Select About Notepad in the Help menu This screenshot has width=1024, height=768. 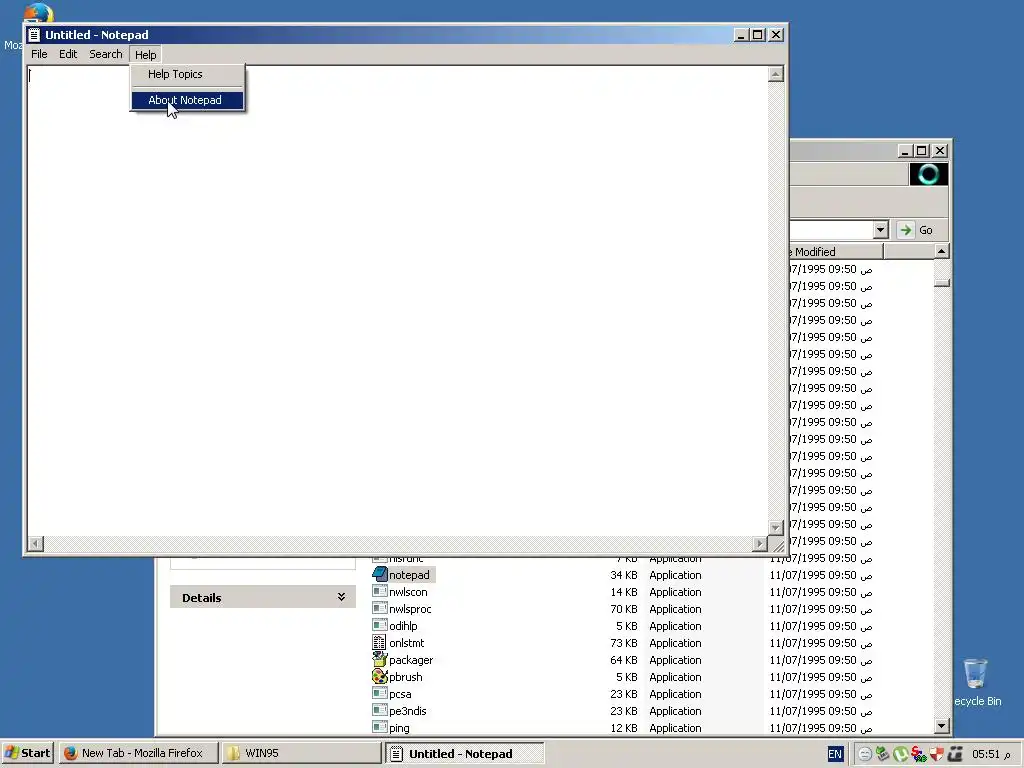tap(187, 100)
